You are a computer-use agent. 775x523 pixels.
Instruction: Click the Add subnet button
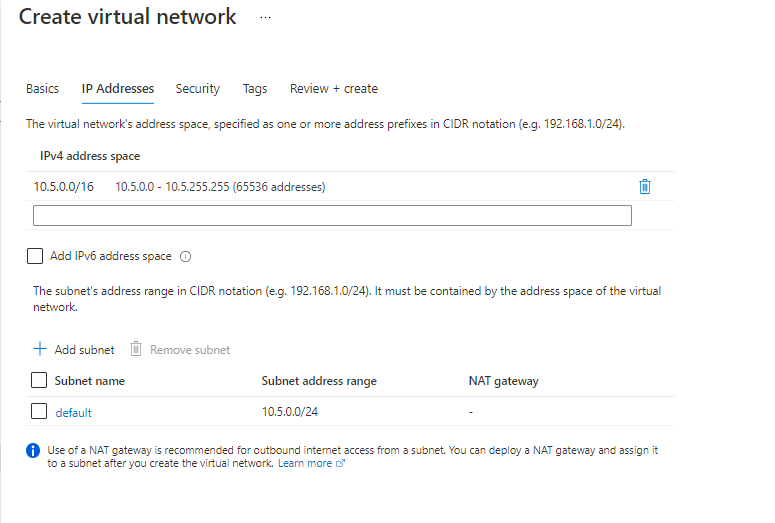[74, 350]
